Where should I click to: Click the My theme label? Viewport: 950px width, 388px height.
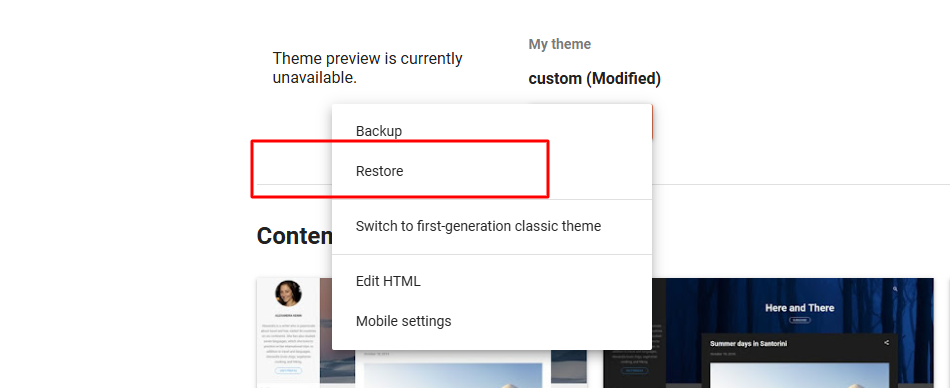click(559, 44)
